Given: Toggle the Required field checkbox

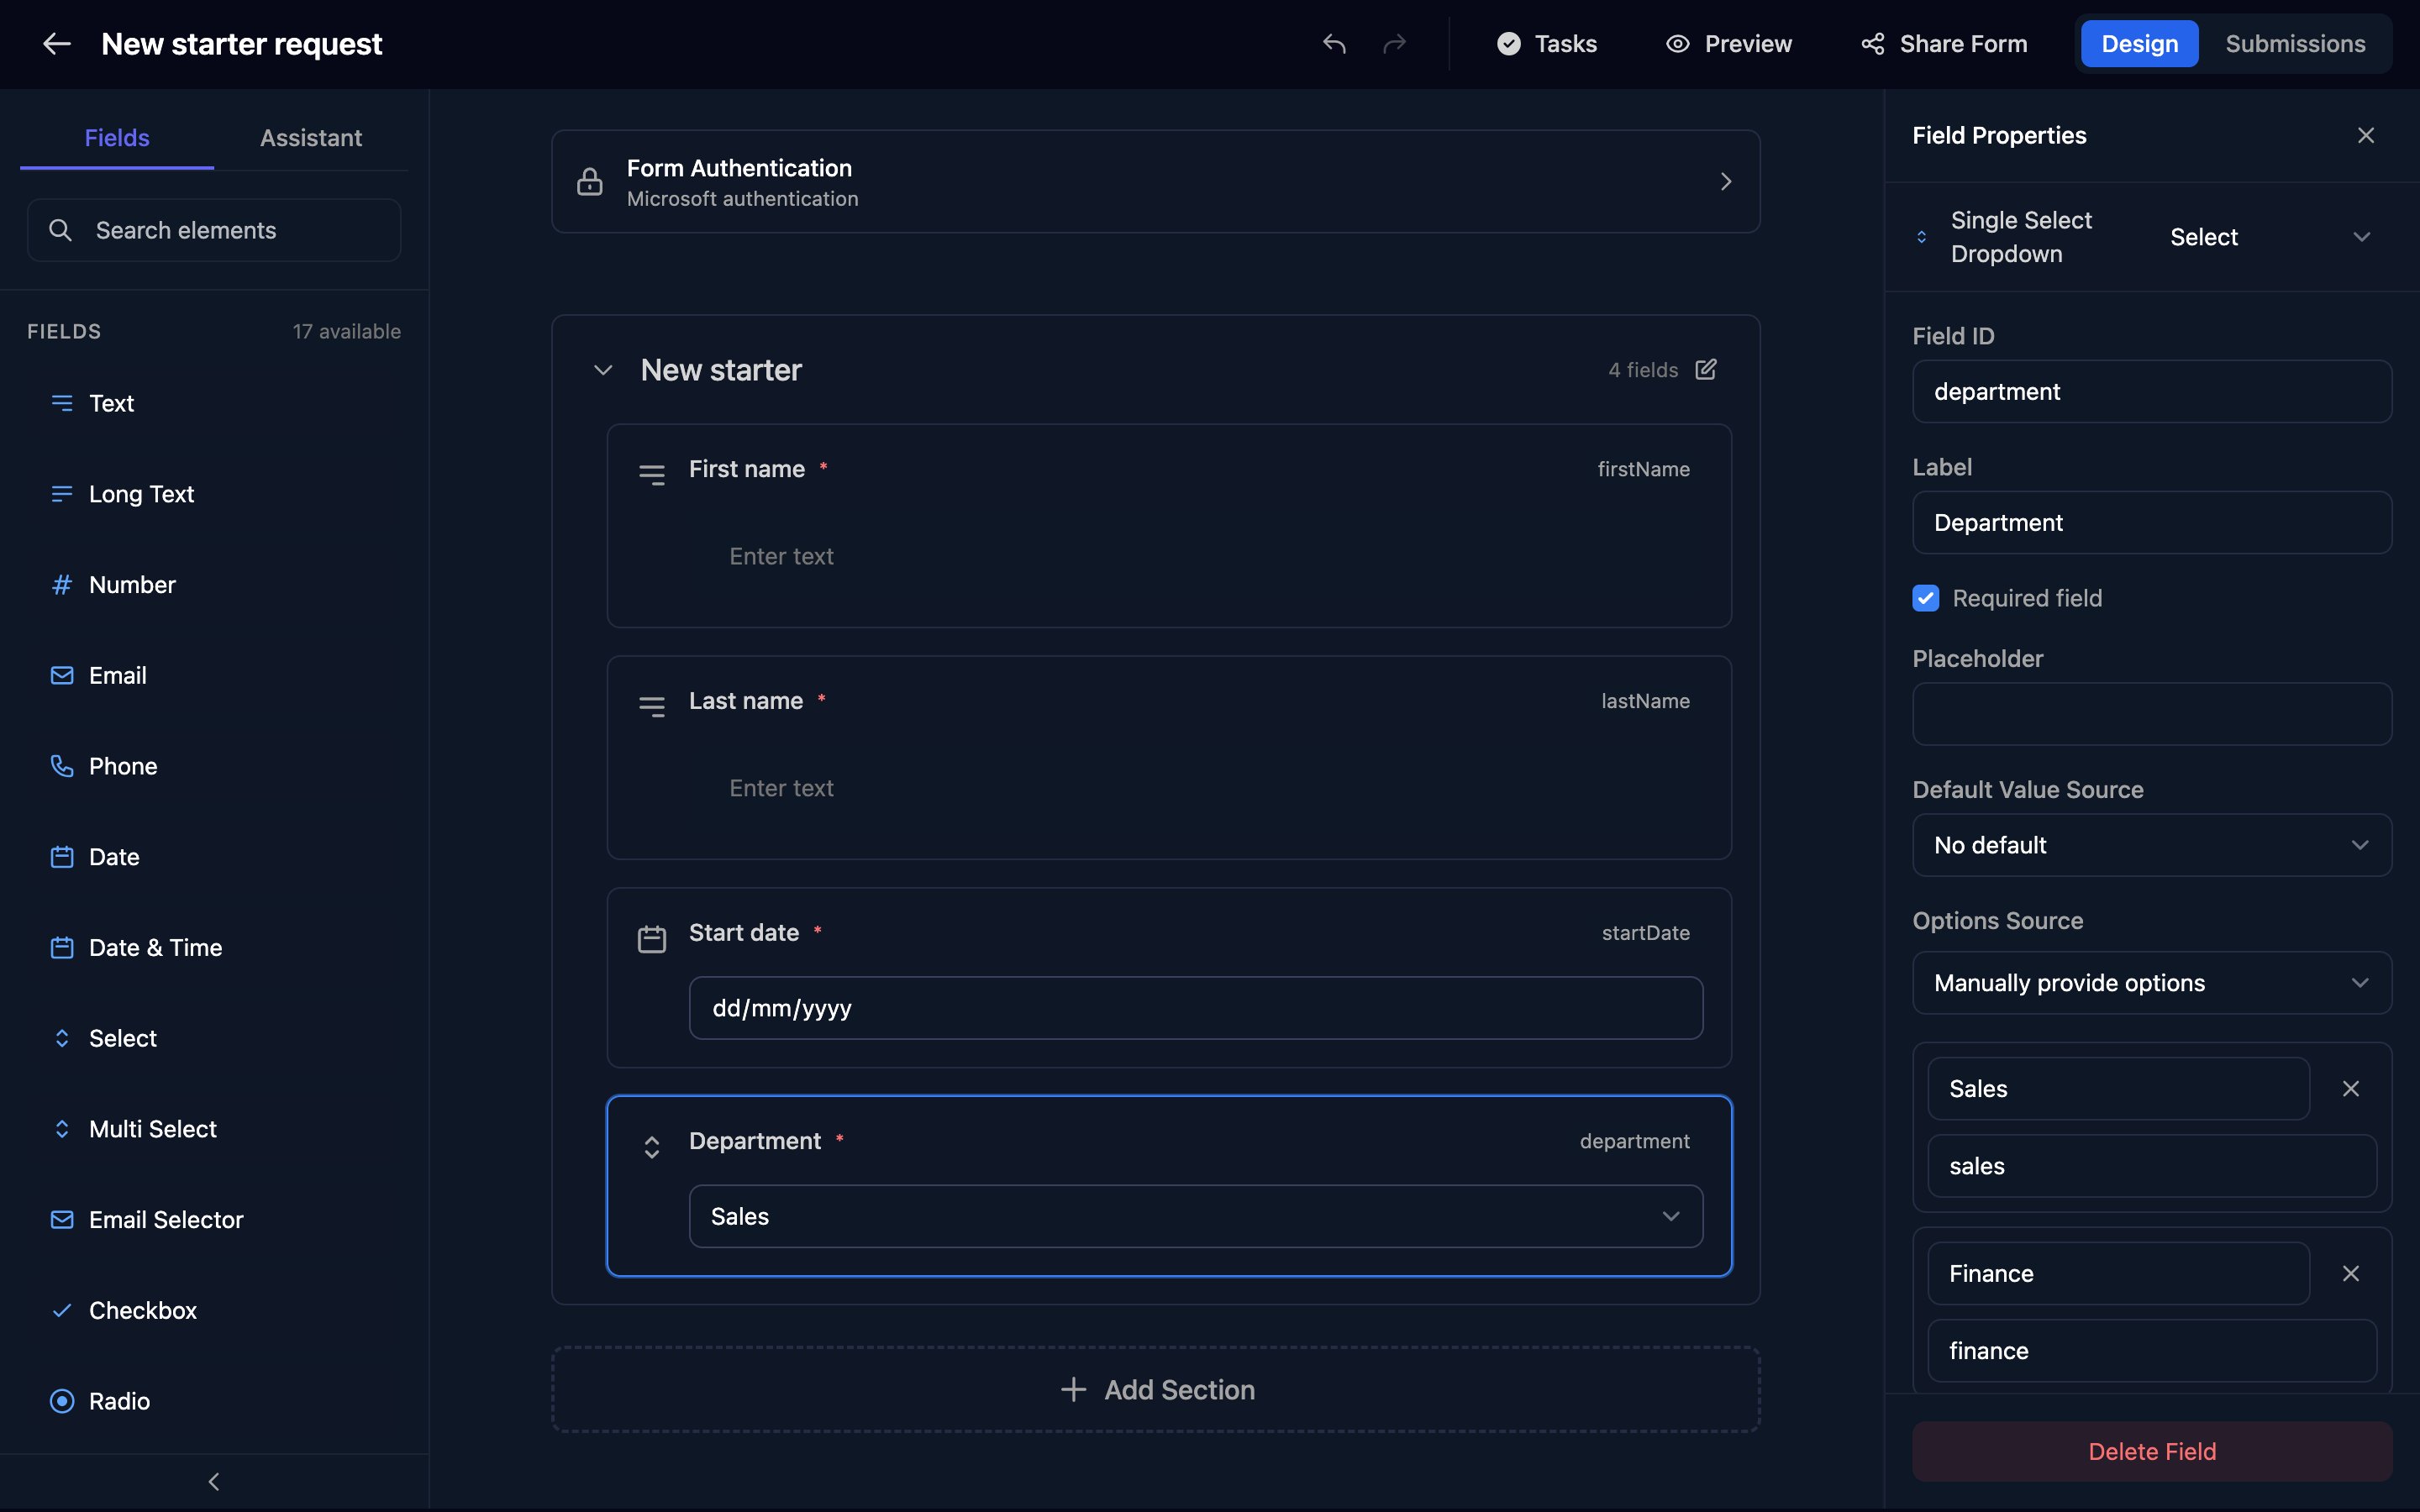Looking at the screenshot, I should [1925, 598].
